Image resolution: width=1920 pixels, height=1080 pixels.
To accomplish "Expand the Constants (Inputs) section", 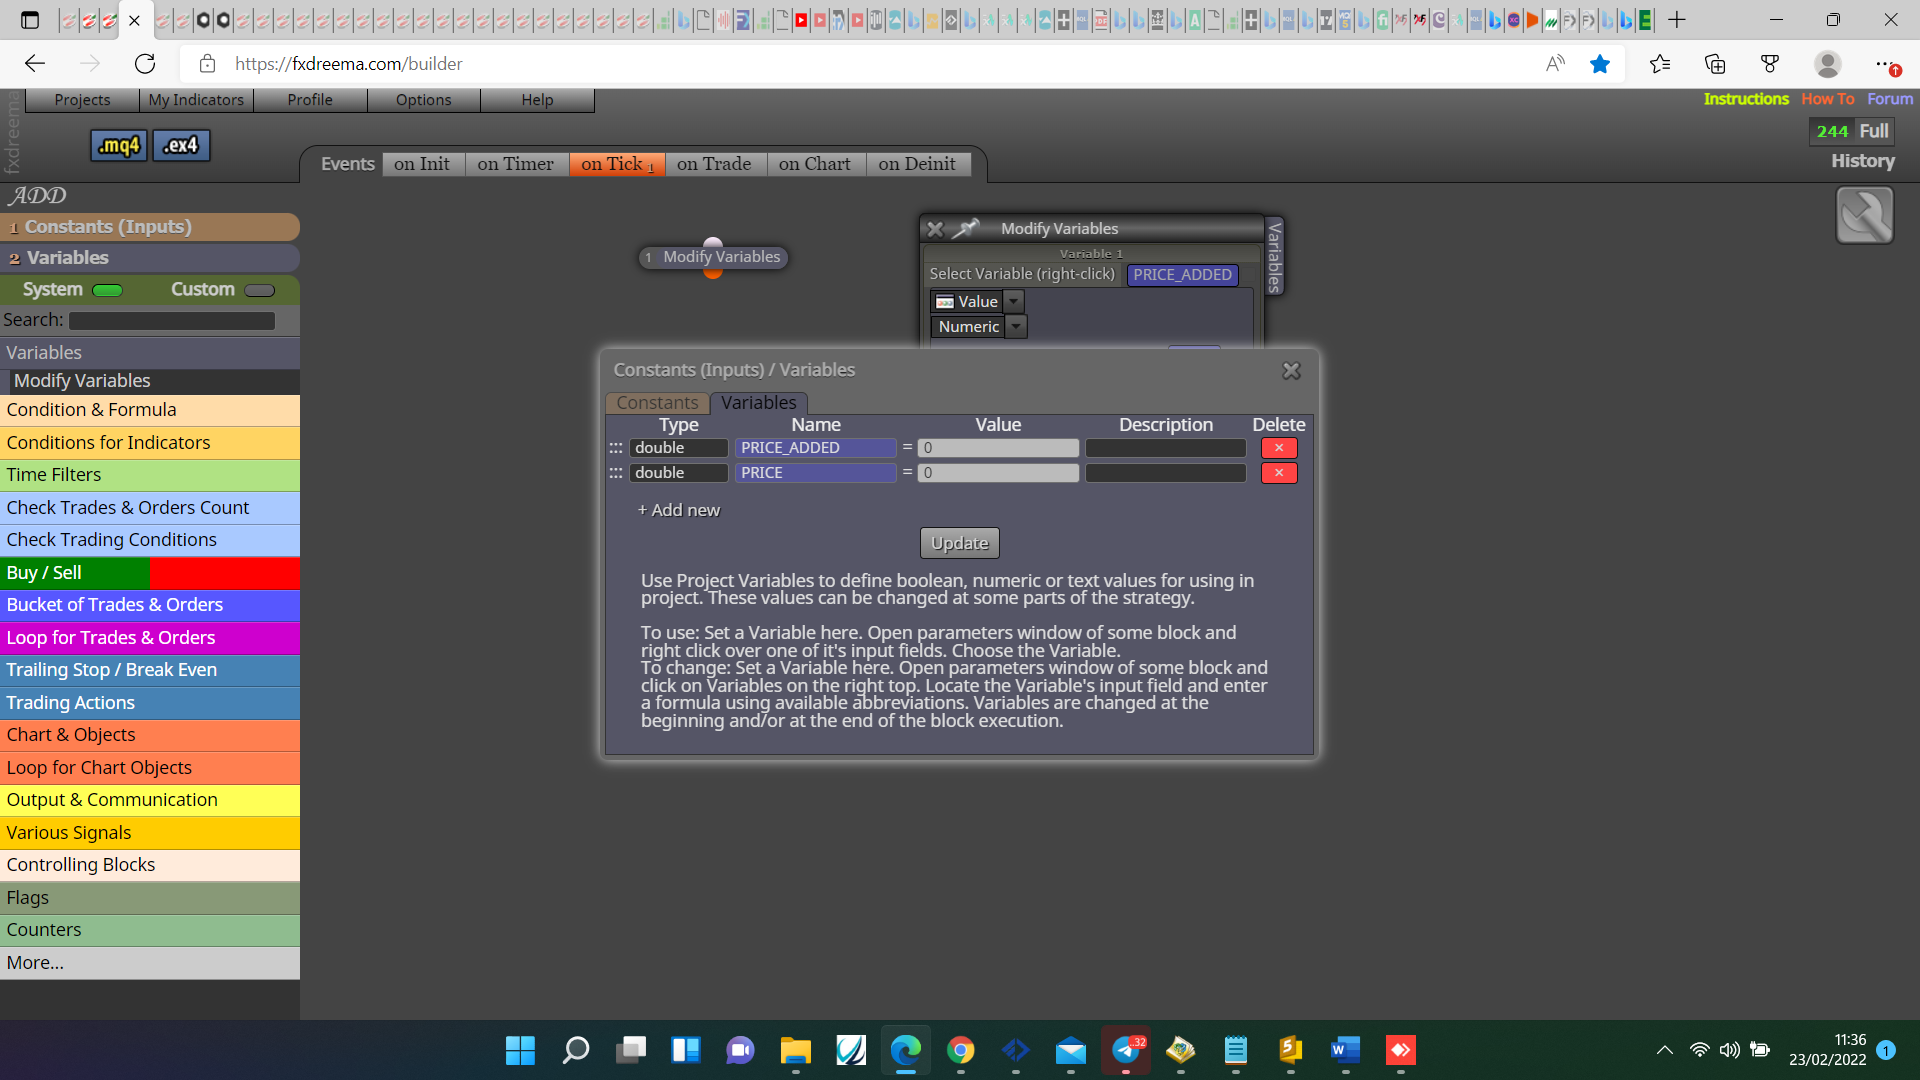I will (150, 227).
